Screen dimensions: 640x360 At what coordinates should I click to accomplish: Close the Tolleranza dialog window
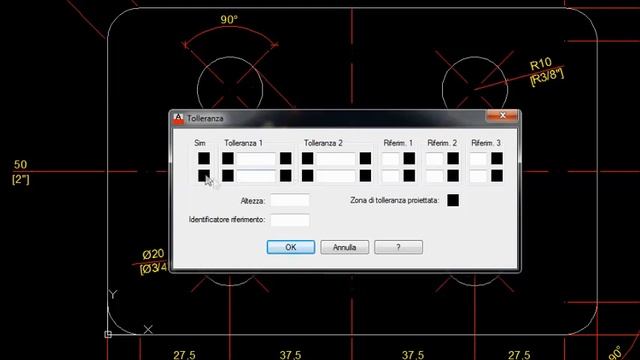pyautogui.click(x=502, y=116)
